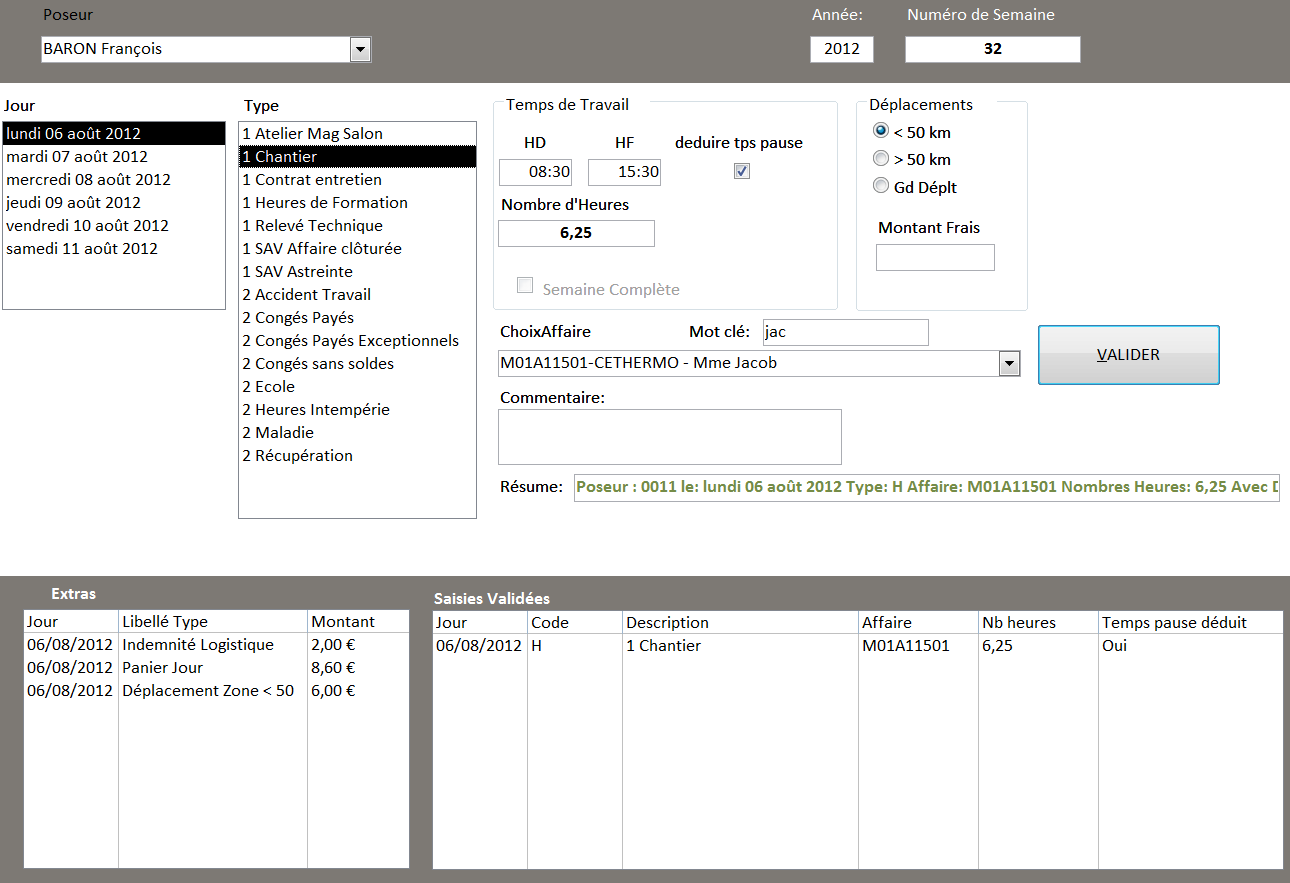Select jeudi 09 août 2012
Screen dimensions: 1290x883
coord(114,203)
